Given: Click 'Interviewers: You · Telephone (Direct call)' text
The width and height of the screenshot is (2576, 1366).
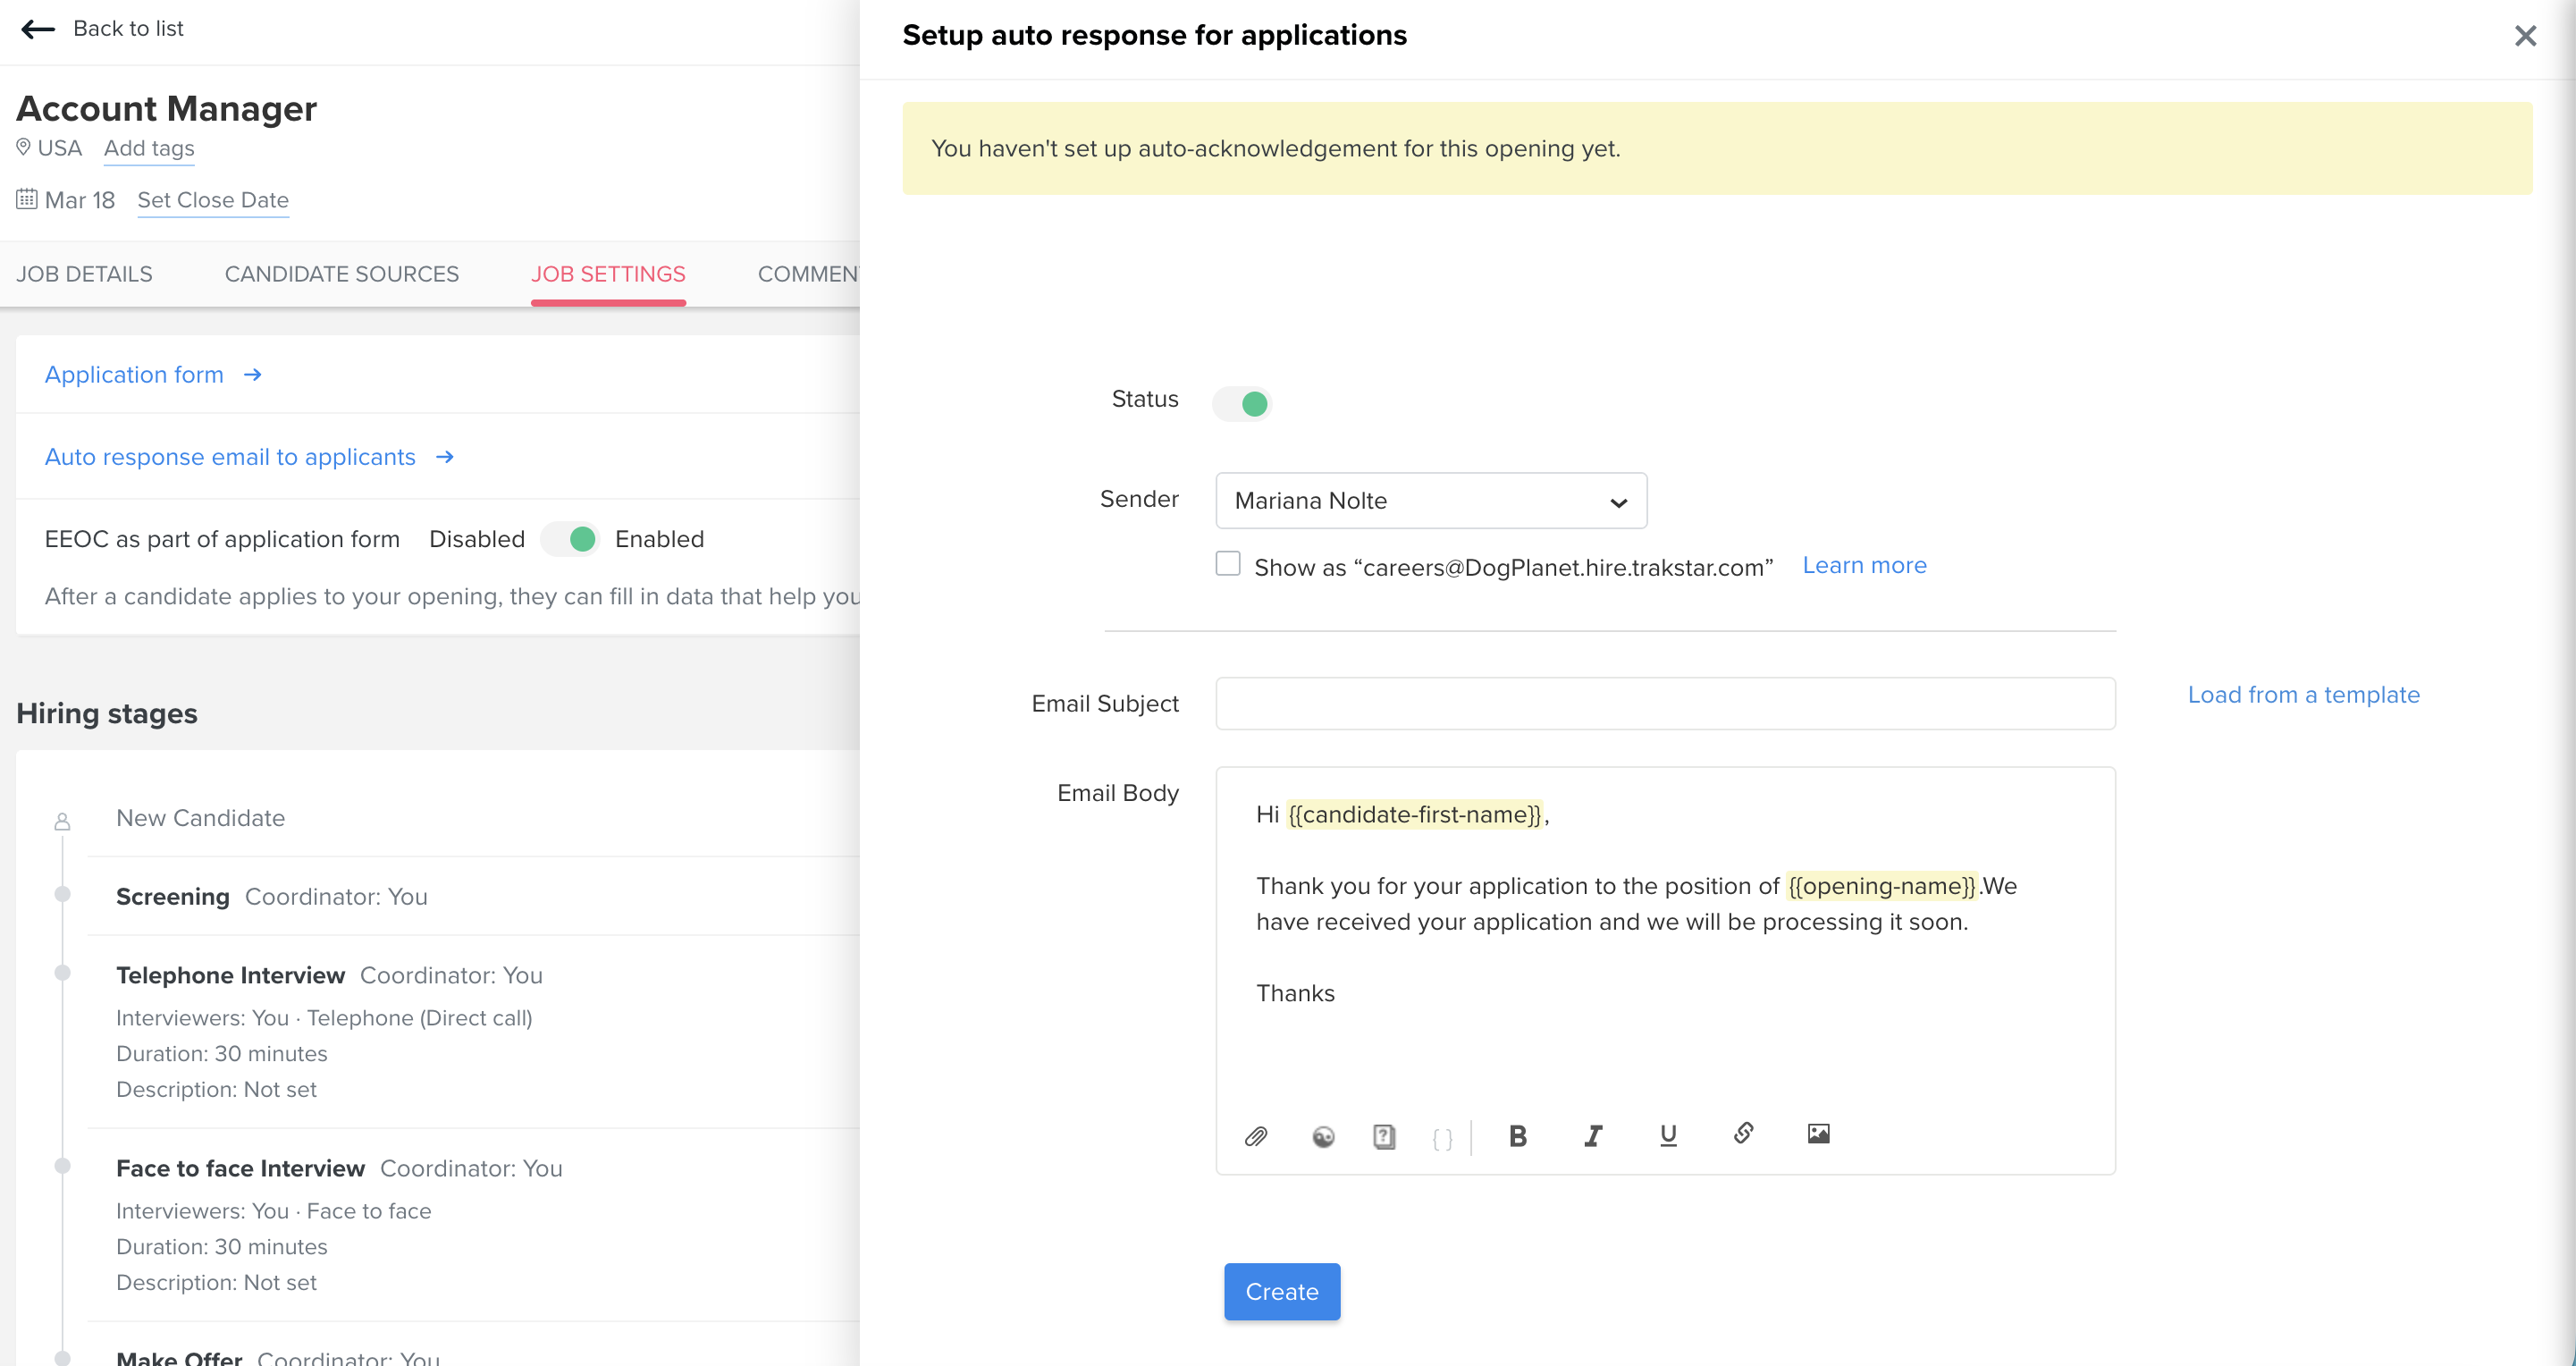Looking at the screenshot, I should pyautogui.click(x=324, y=1018).
